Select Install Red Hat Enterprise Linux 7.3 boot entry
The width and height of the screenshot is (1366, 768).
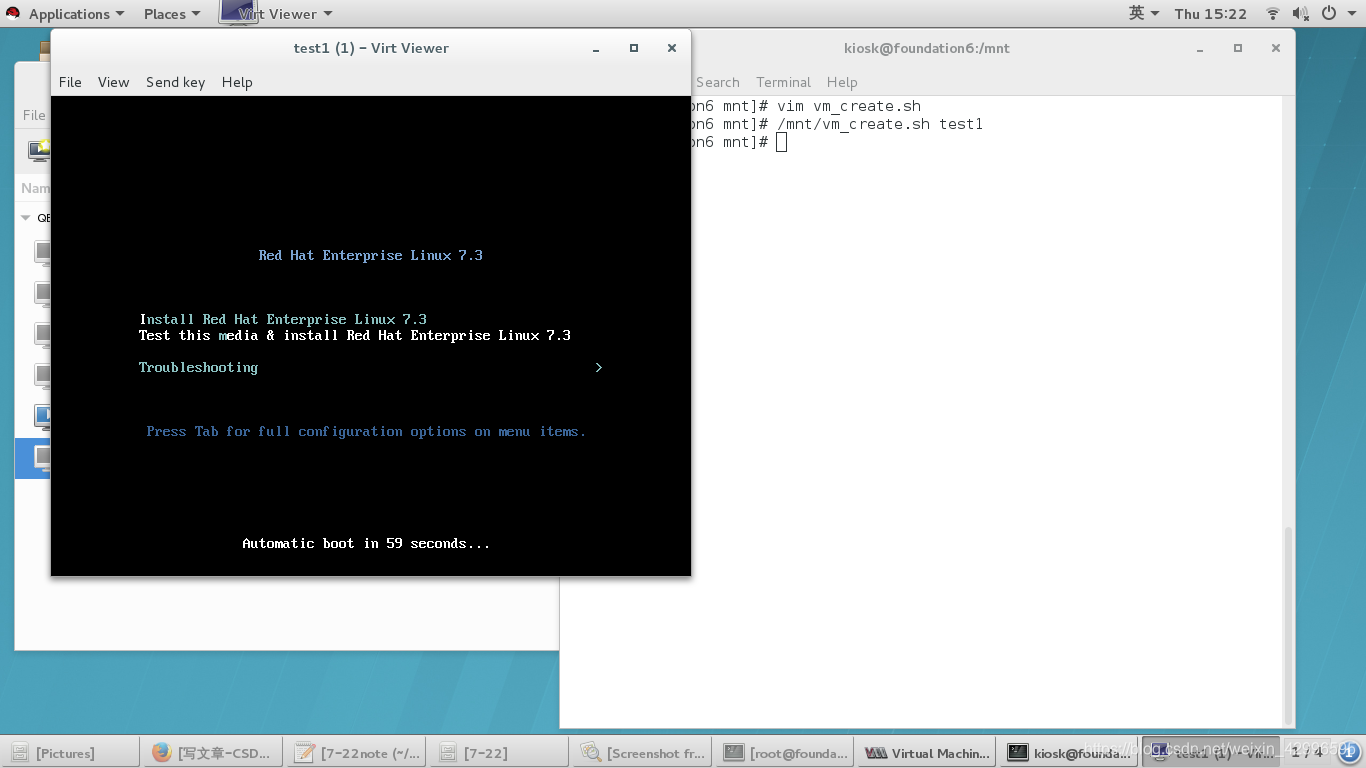point(283,319)
